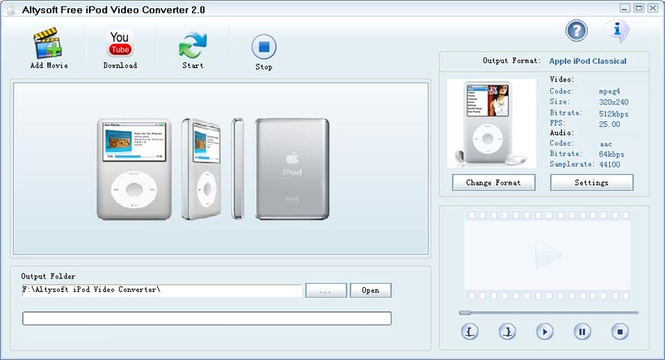The width and height of the screenshot is (665, 360).
Task: Start conversion with the Start arrows icon
Action: (x=193, y=45)
